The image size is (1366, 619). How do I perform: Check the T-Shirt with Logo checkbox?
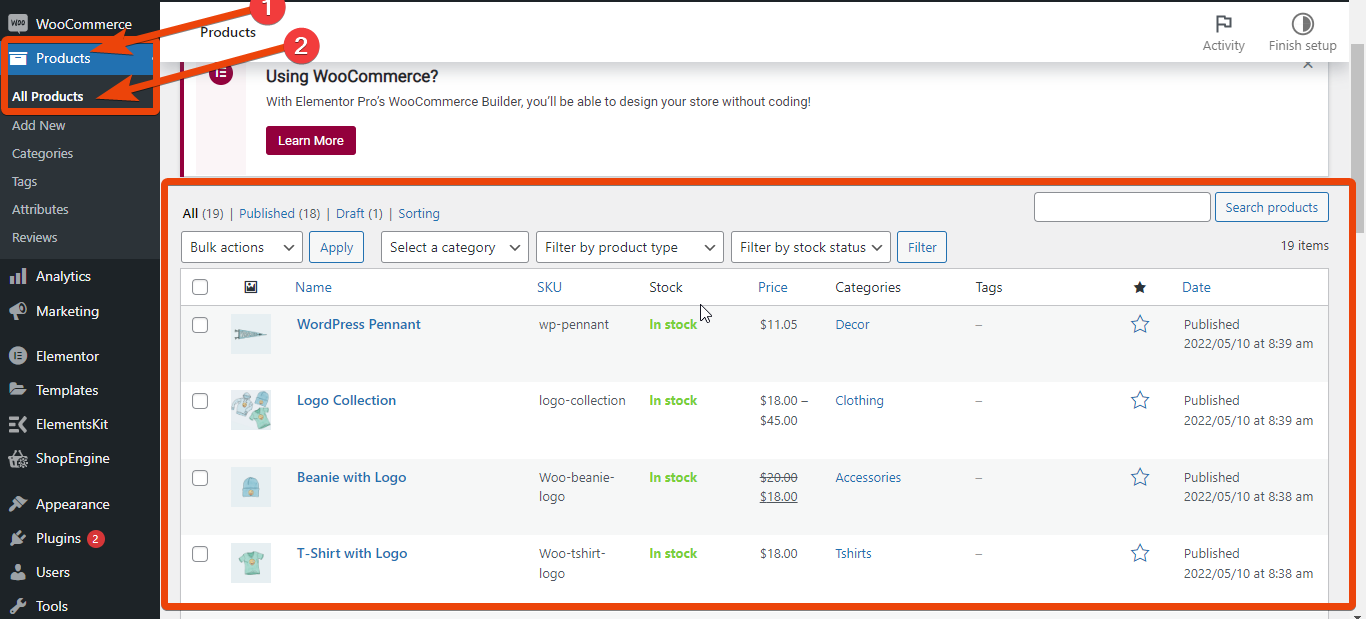click(x=200, y=554)
